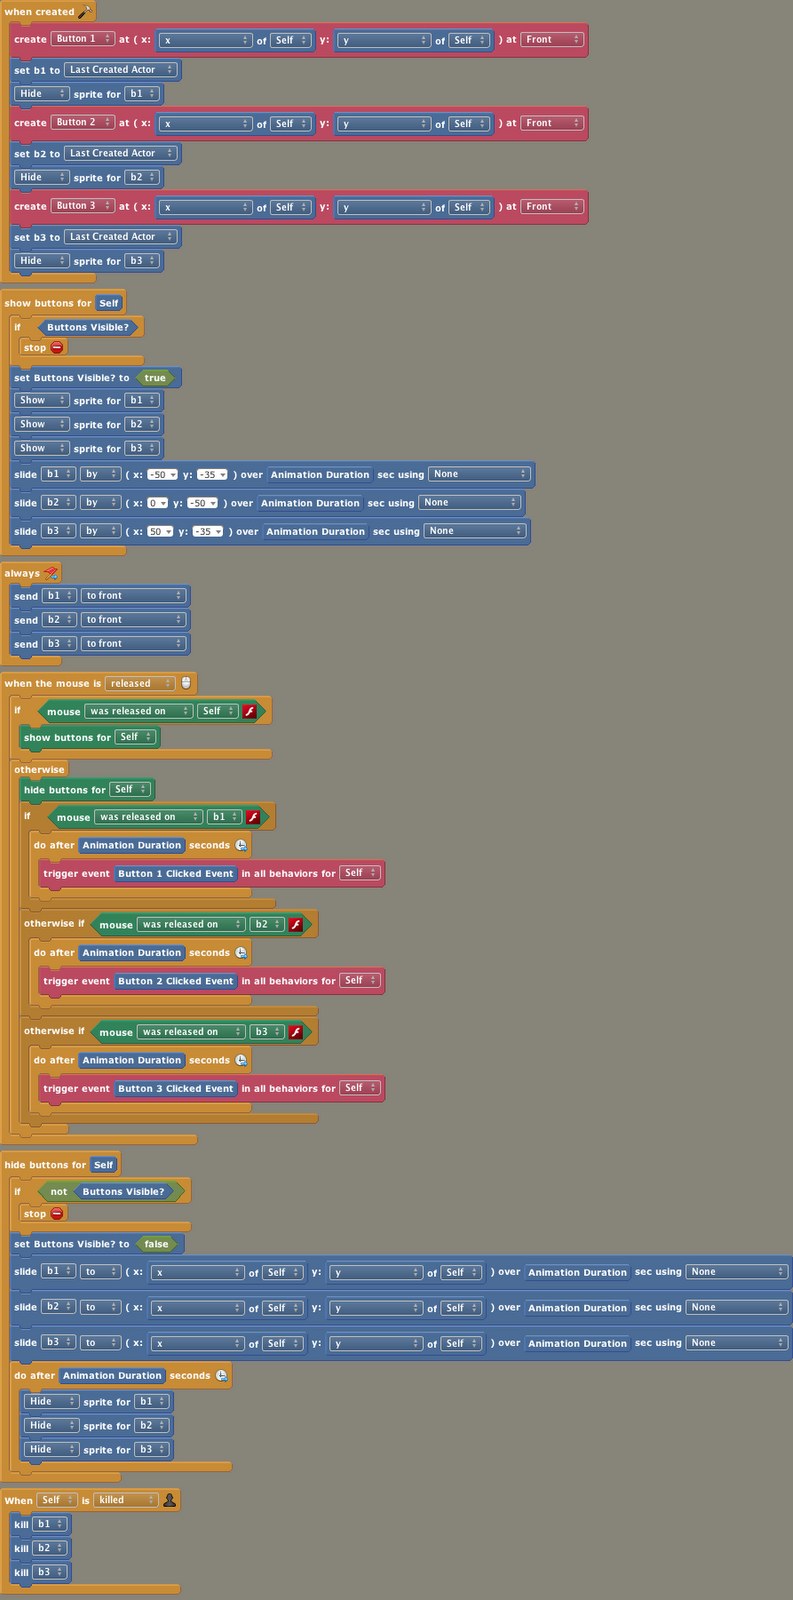
Task: Click the mouse icon beside the released dropdown
Action: point(186,683)
